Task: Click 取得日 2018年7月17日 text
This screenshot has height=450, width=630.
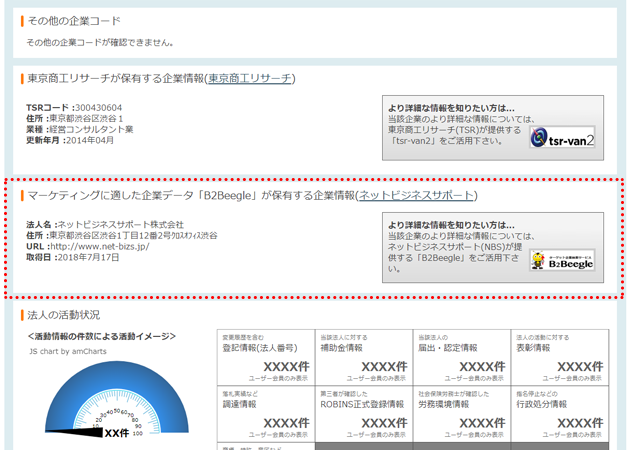Action: coord(73,257)
